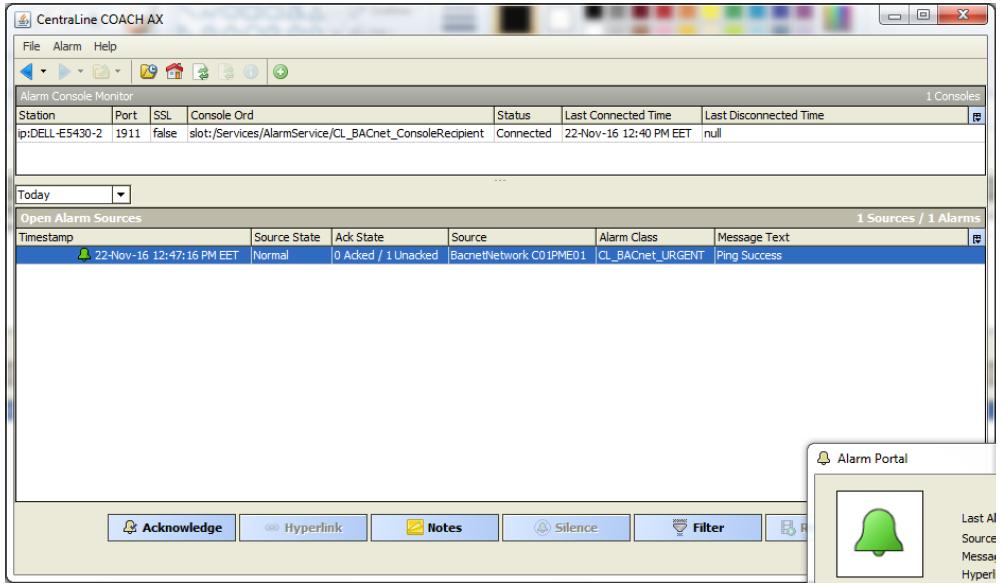Click the Refresh page icon
The width and height of the screenshot is (1004, 586).
(x=201, y=72)
